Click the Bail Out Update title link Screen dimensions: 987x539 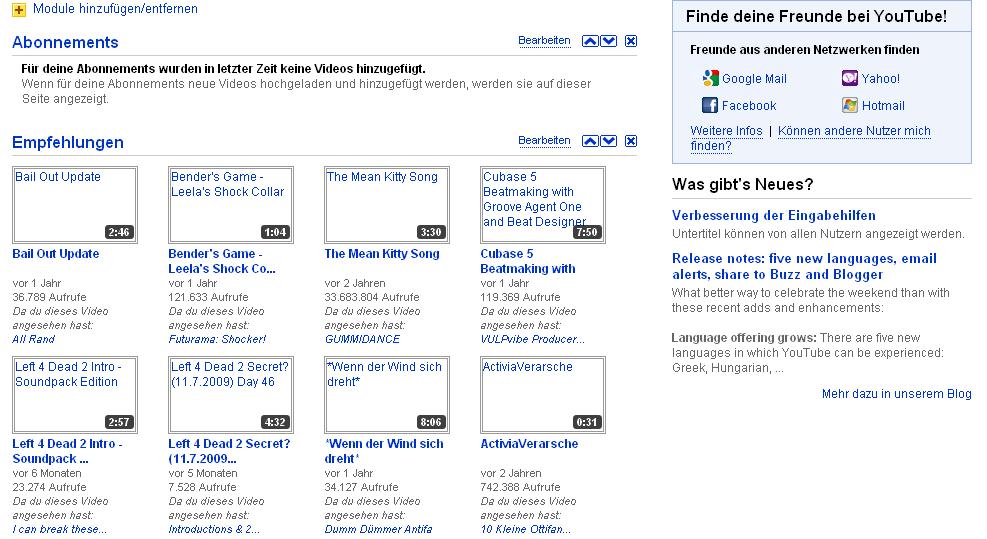(x=56, y=254)
